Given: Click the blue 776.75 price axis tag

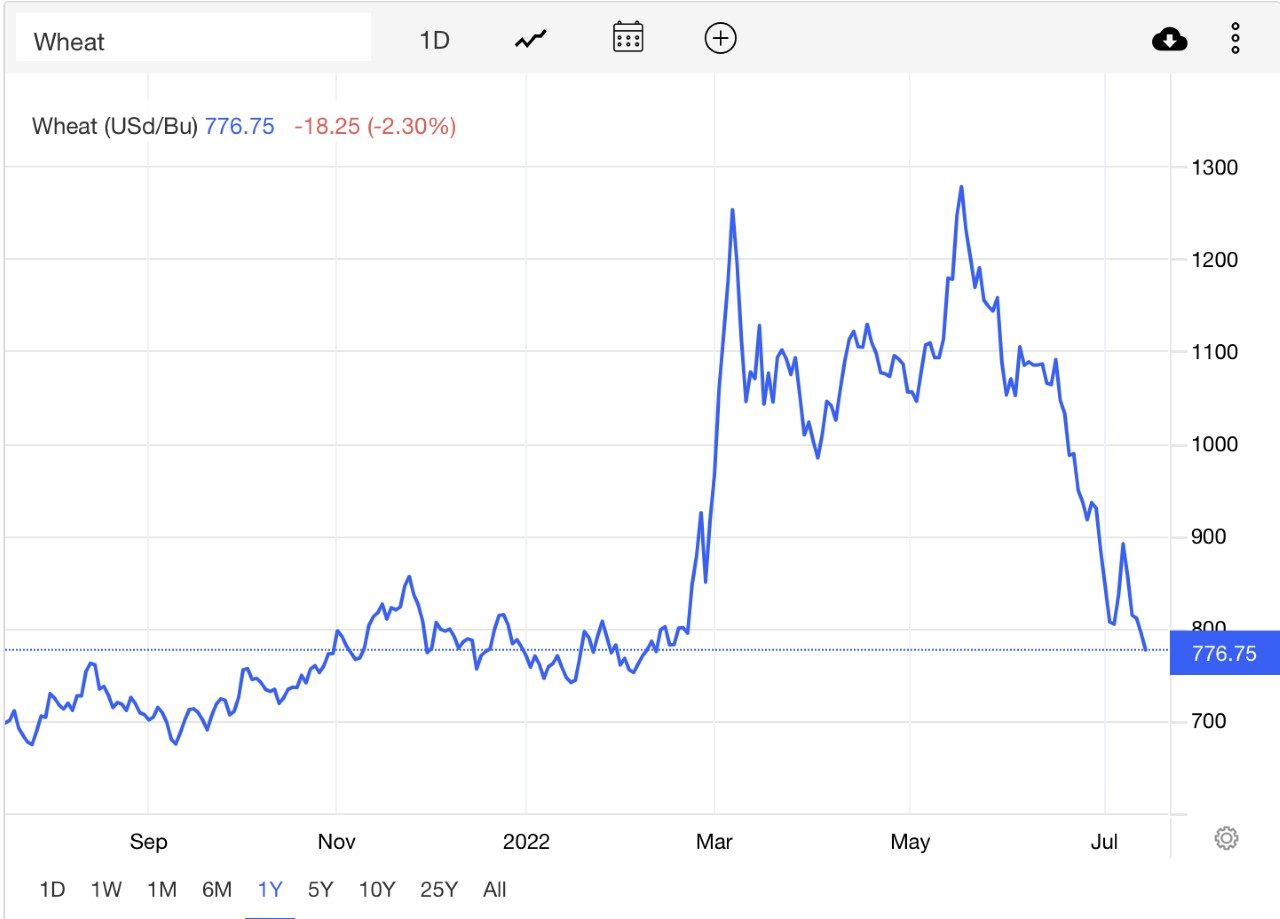Looking at the screenshot, I should tap(1224, 654).
